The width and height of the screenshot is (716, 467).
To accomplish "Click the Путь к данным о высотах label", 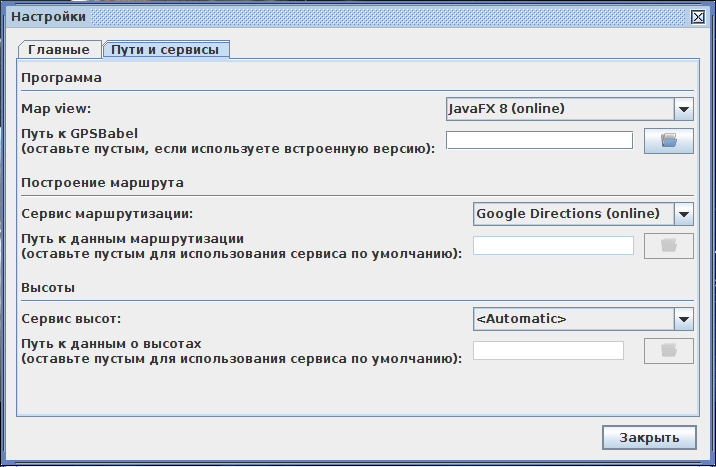I will (x=111, y=344).
